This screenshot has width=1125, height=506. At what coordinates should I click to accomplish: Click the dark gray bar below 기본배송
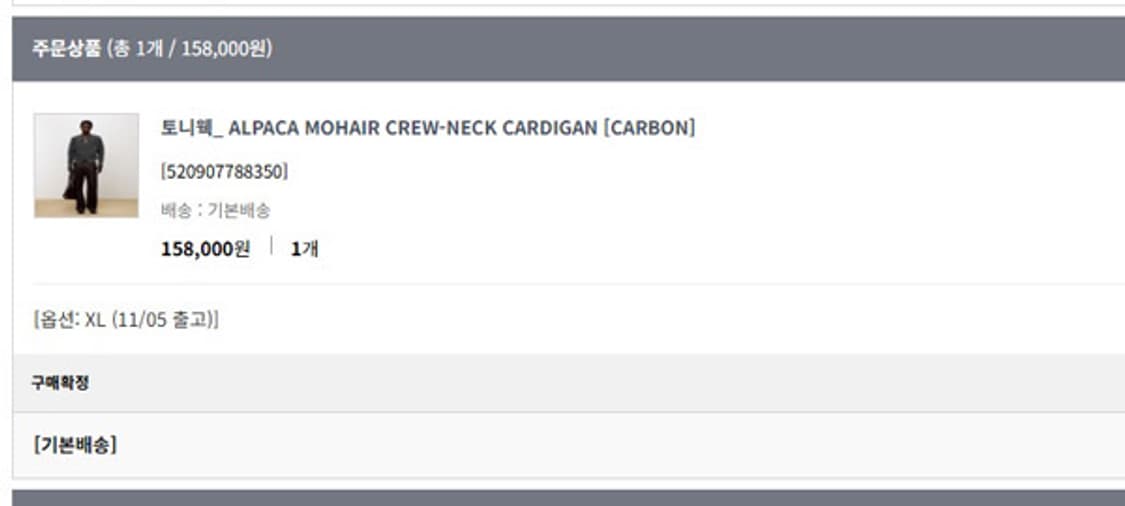point(568,497)
